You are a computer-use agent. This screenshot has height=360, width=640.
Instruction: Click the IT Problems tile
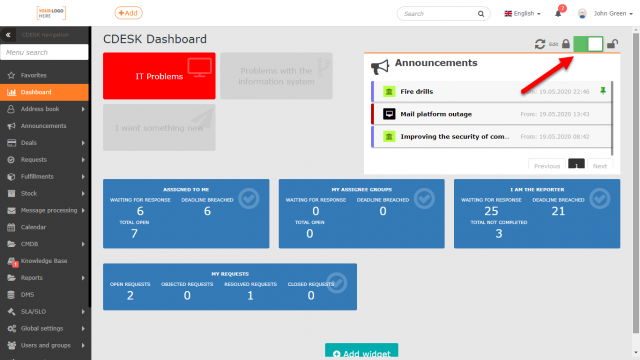(x=159, y=76)
